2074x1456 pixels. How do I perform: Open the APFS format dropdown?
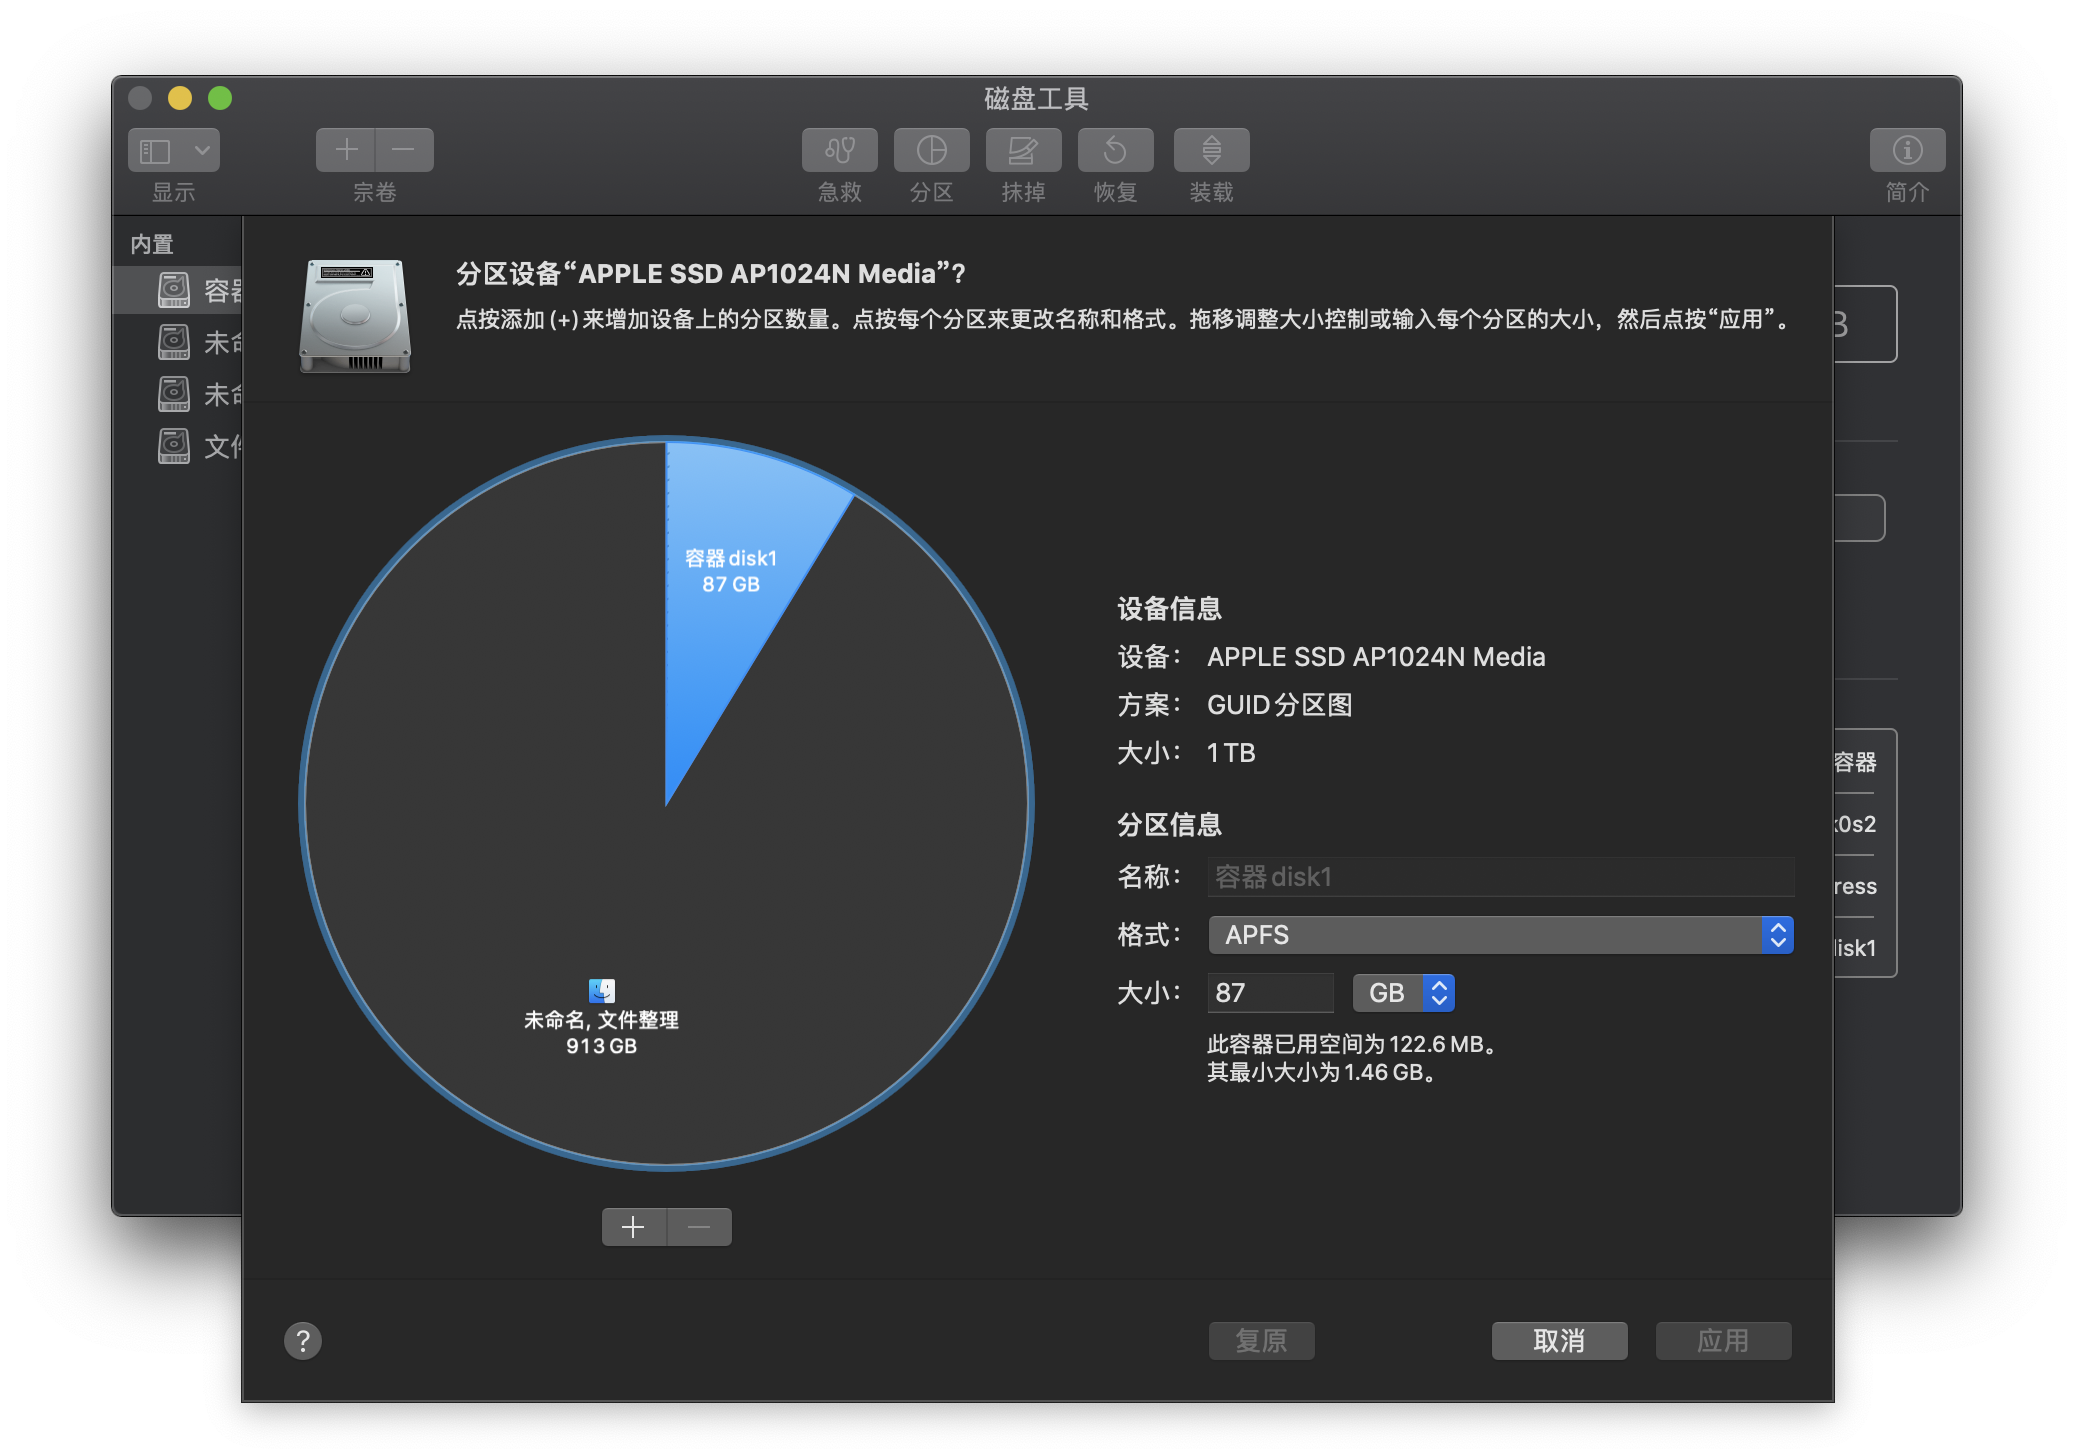1500,935
